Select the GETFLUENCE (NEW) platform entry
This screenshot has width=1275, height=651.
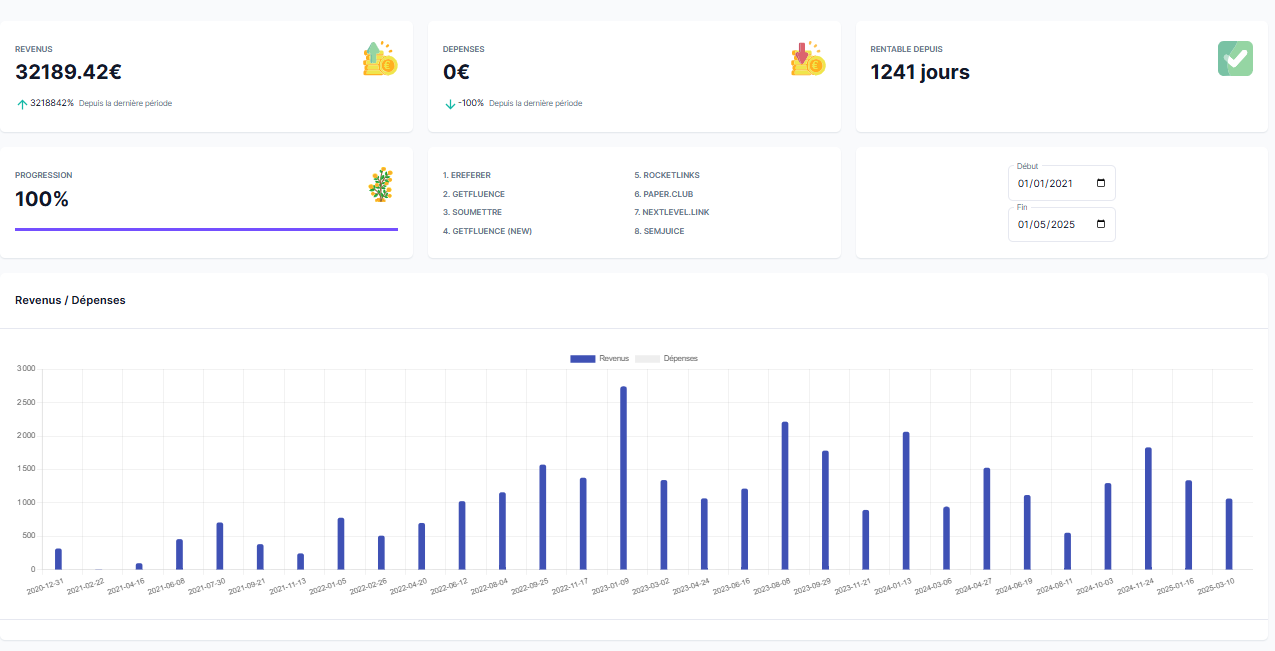488,231
